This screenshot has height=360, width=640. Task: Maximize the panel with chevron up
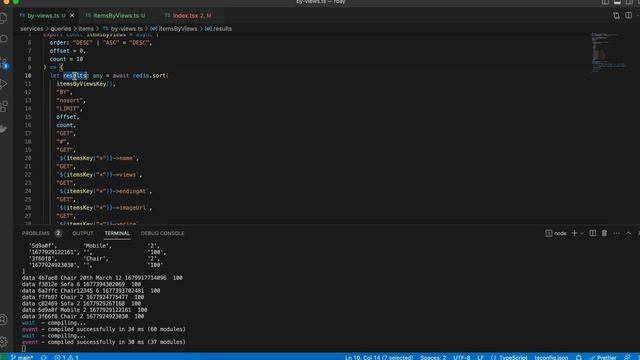[629, 233]
